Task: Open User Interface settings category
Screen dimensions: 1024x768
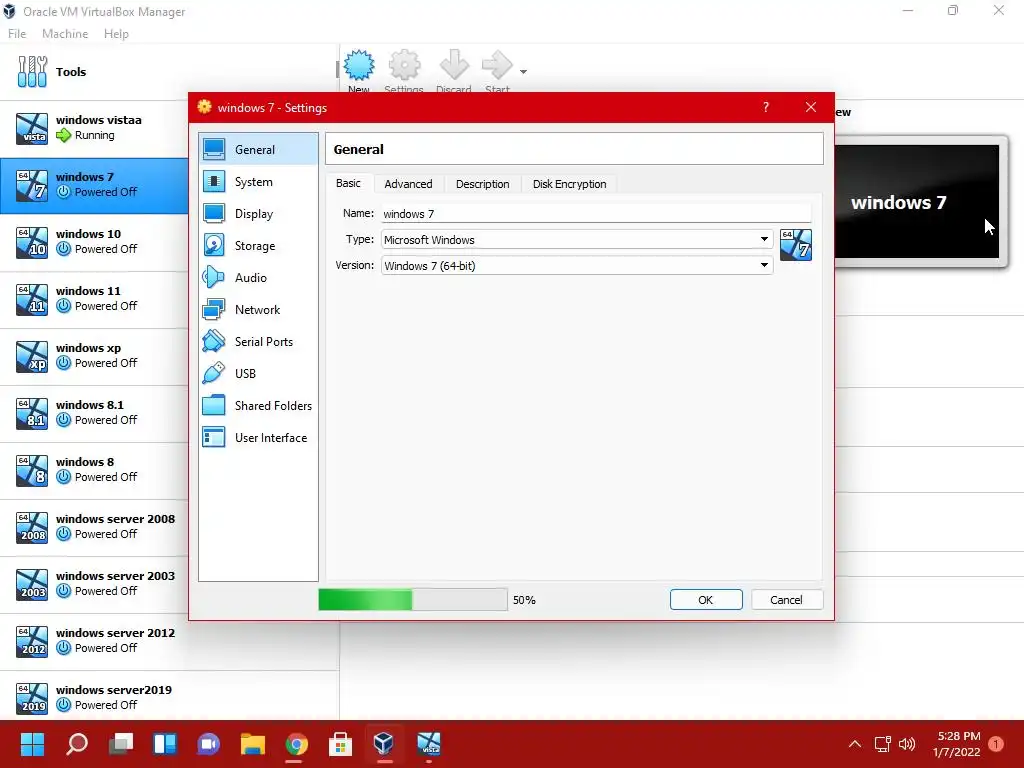Action: point(258,438)
